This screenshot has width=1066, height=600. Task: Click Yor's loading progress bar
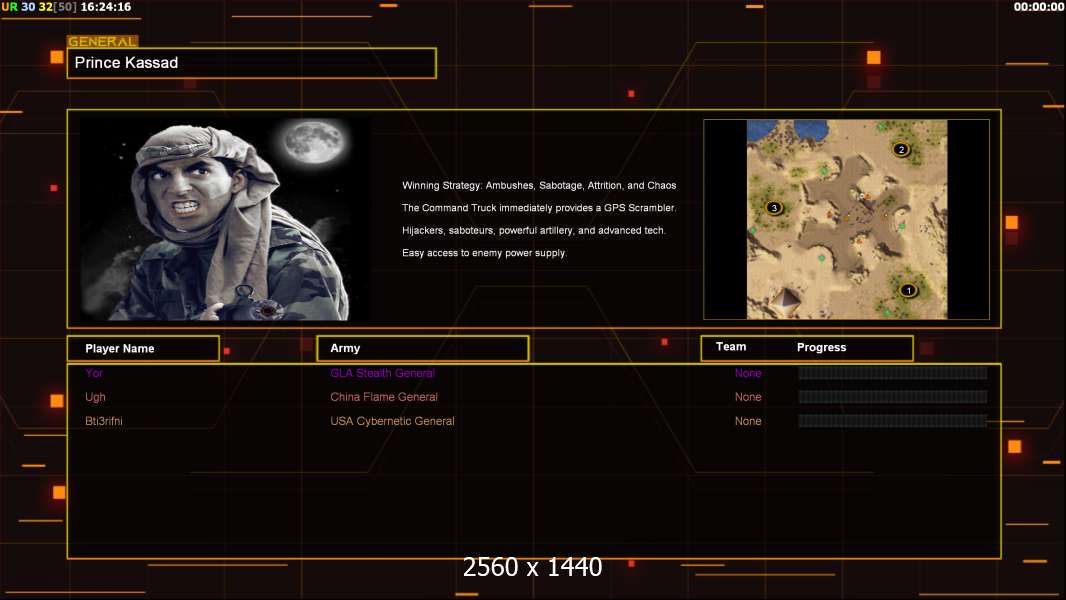coord(892,373)
